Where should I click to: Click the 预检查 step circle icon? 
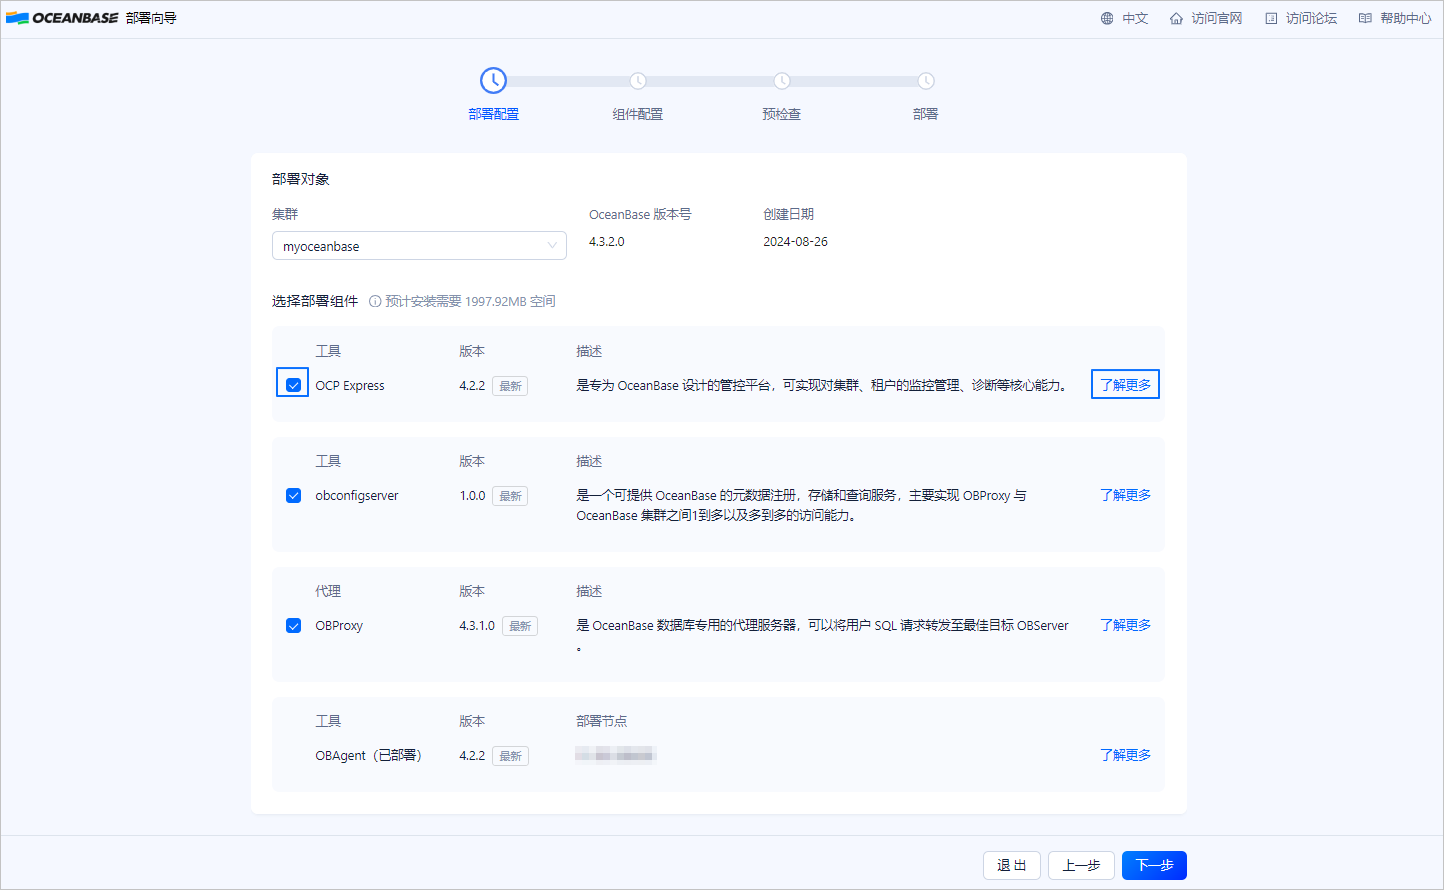[782, 81]
